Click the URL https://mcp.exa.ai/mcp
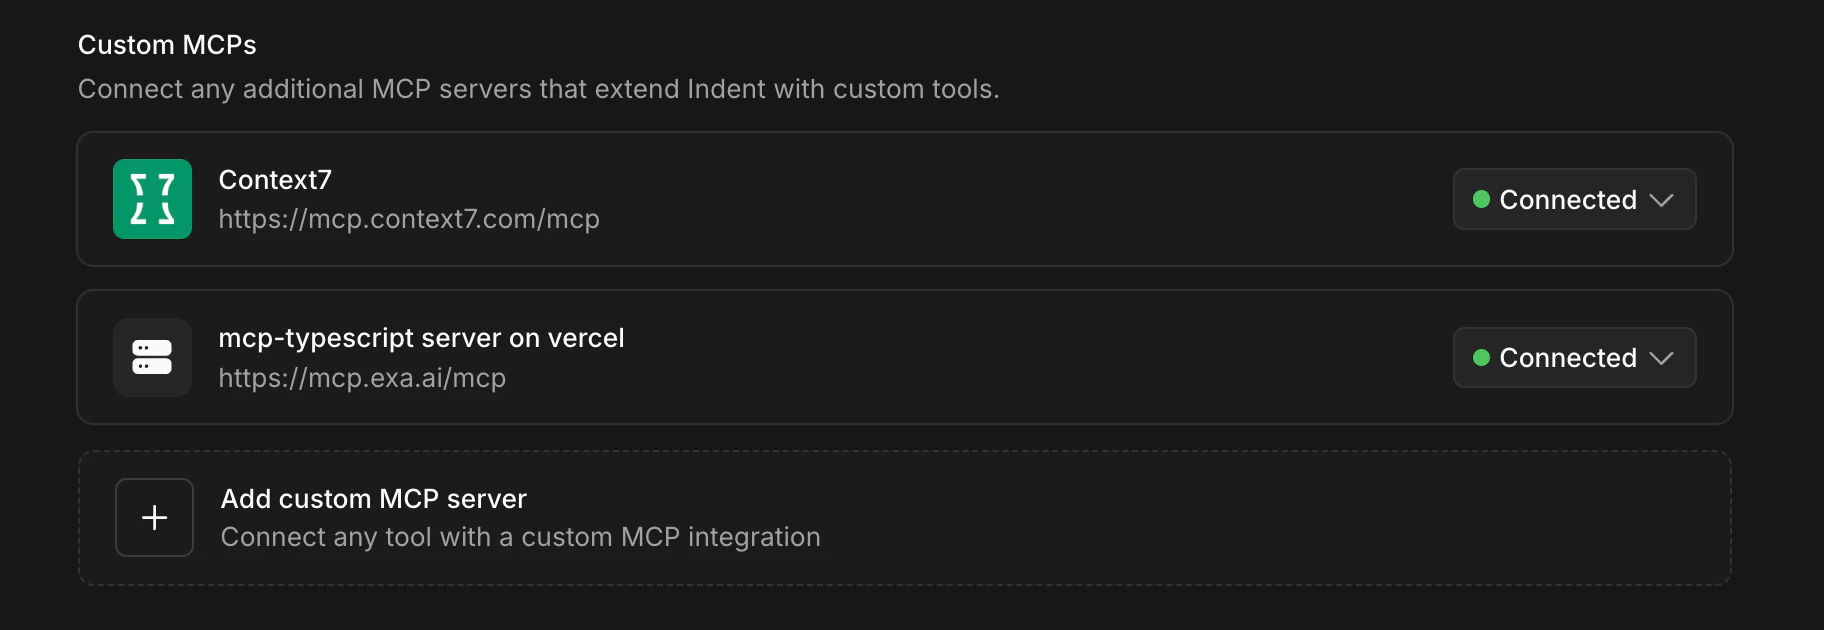The width and height of the screenshot is (1824, 630). [362, 378]
